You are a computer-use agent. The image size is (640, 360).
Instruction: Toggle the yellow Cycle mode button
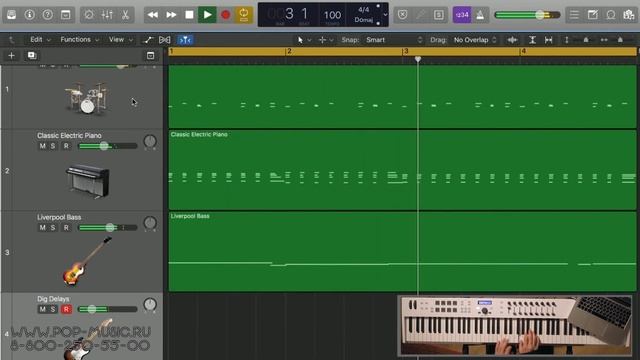coord(244,15)
